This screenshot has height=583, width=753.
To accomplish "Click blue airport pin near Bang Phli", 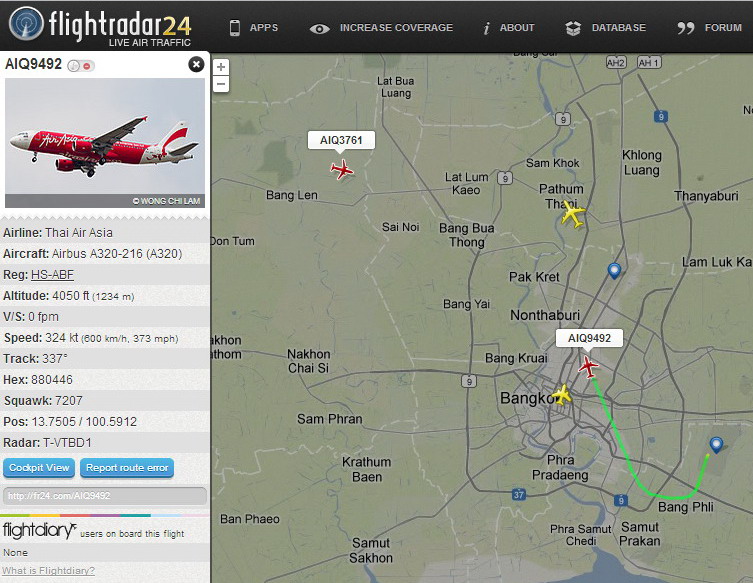I will coord(716,445).
